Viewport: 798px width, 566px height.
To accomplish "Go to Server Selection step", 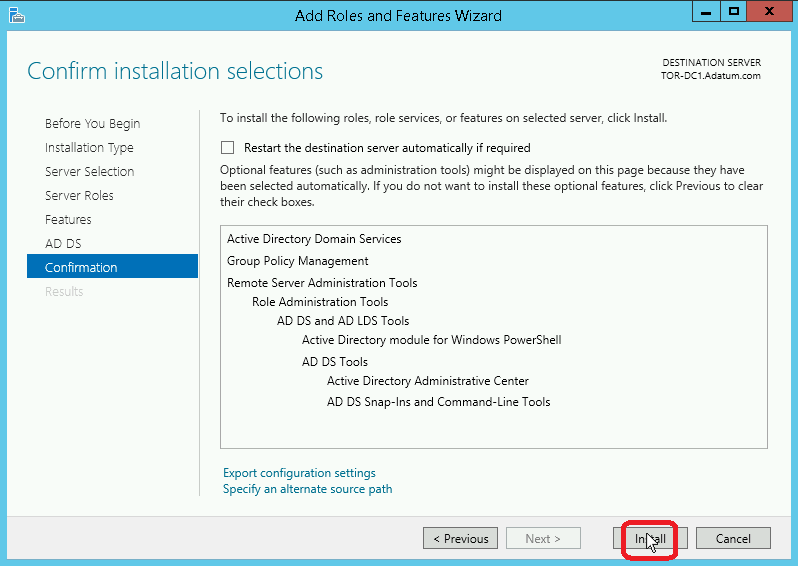I will click(90, 172).
